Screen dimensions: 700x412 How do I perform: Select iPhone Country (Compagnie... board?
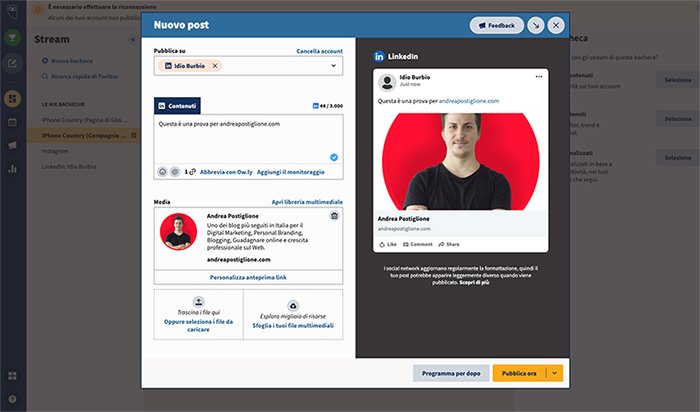pos(84,135)
